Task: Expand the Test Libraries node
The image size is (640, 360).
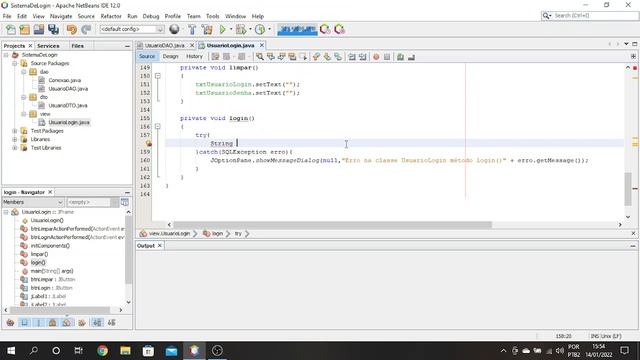Action: click(x=15, y=148)
